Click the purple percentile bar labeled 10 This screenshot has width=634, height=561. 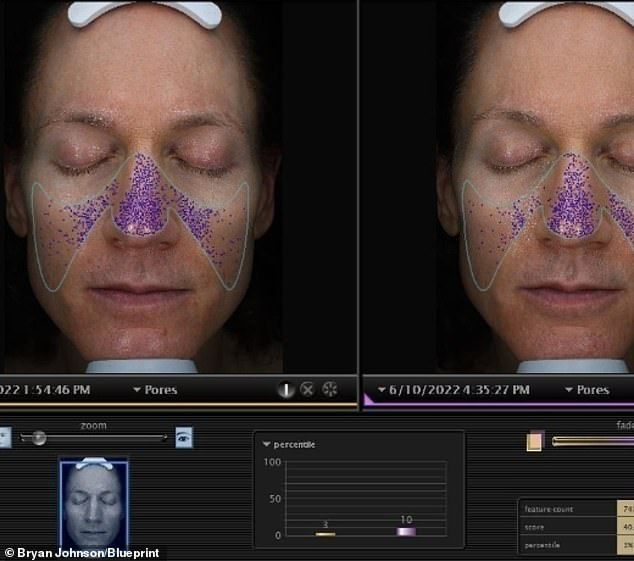(406, 532)
